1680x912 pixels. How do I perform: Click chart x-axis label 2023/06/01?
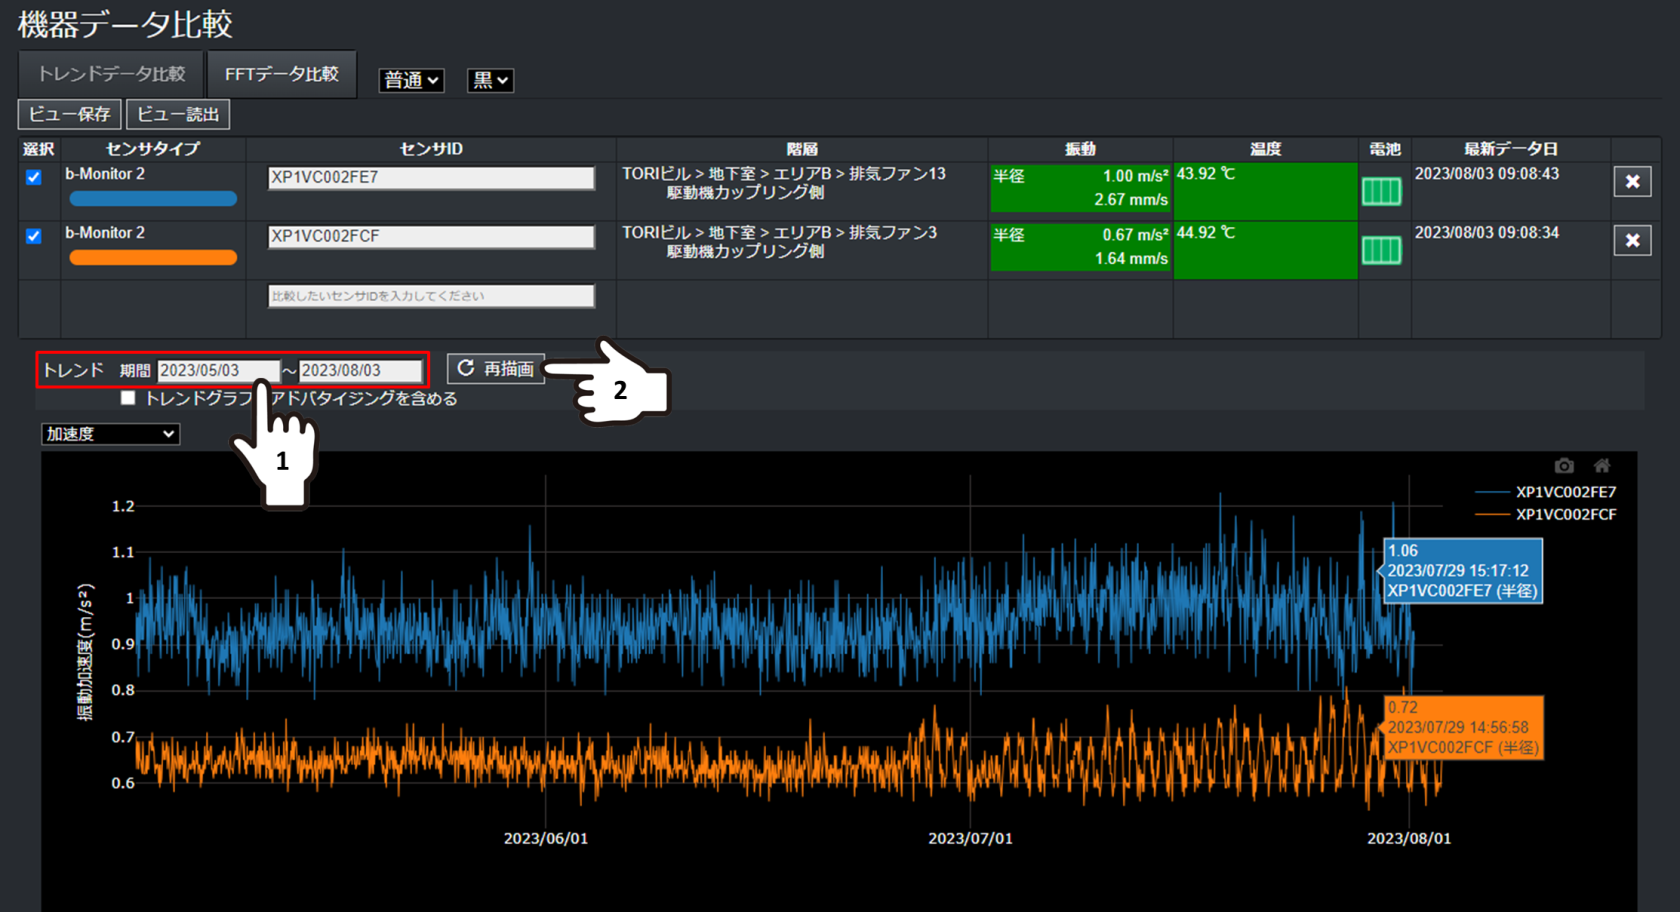coord(546,838)
